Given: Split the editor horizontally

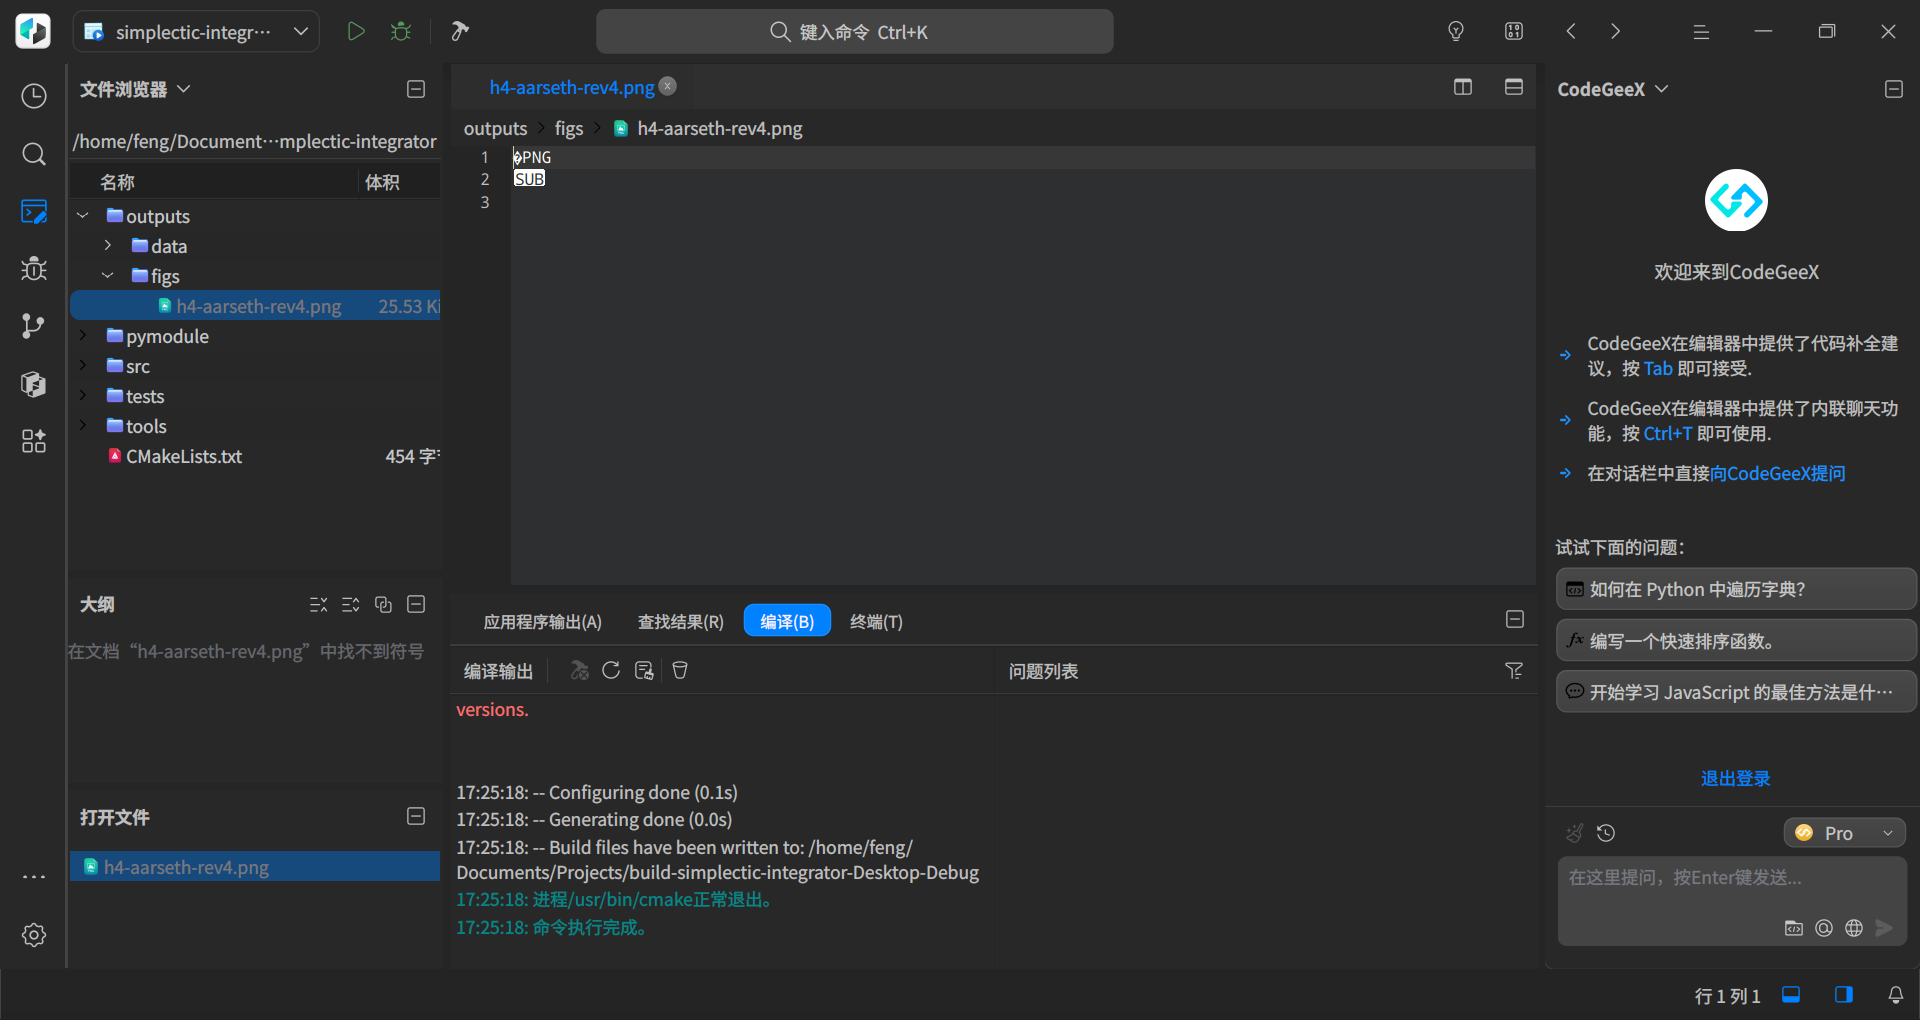Looking at the screenshot, I should [1514, 87].
